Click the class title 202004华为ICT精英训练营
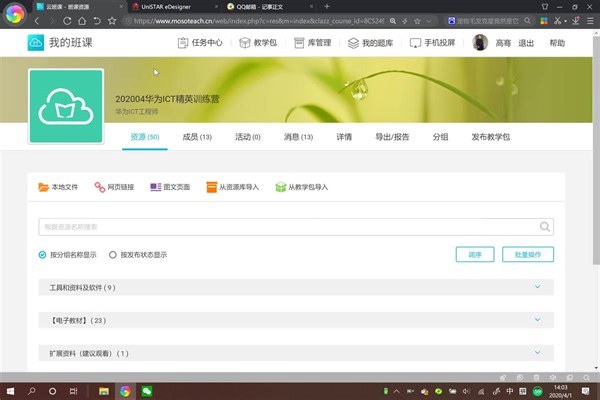Image resolution: width=600 pixels, height=400 pixels. pyautogui.click(x=167, y=99)
